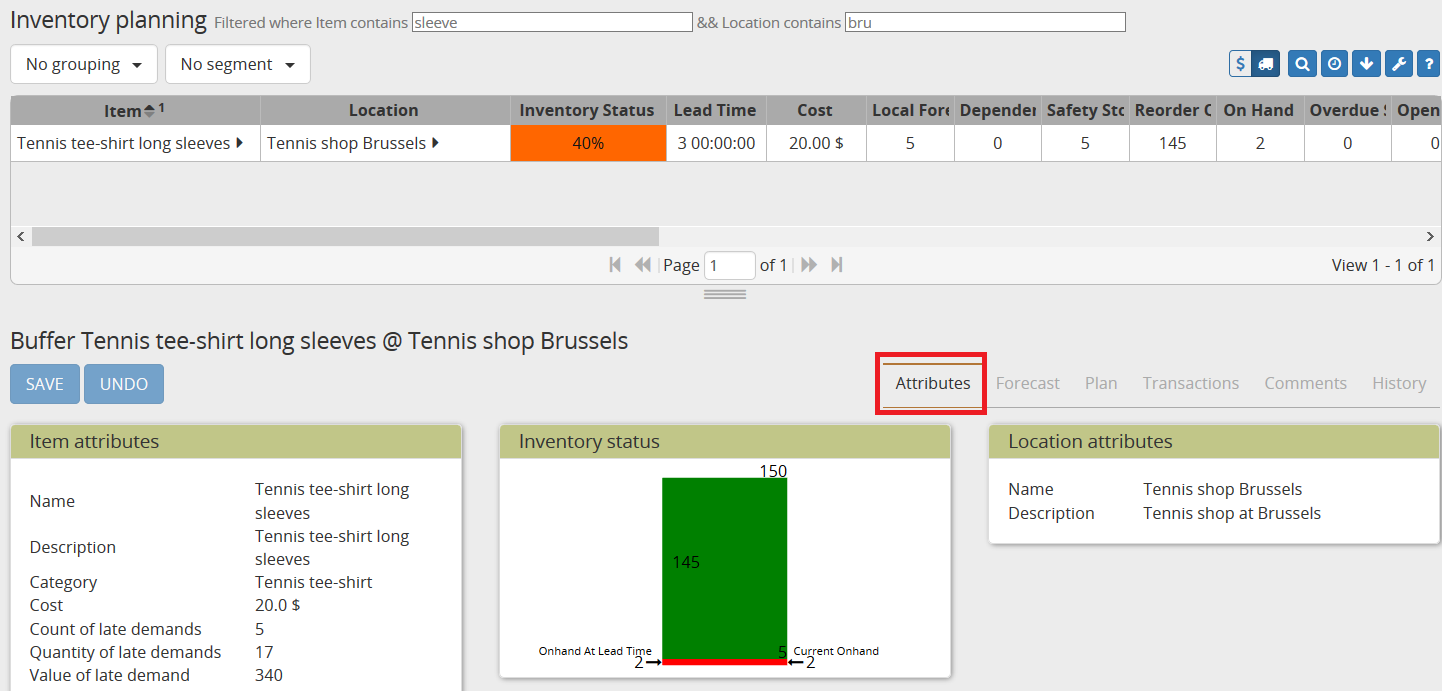Click the next page arrow icon

pos(808,264)
